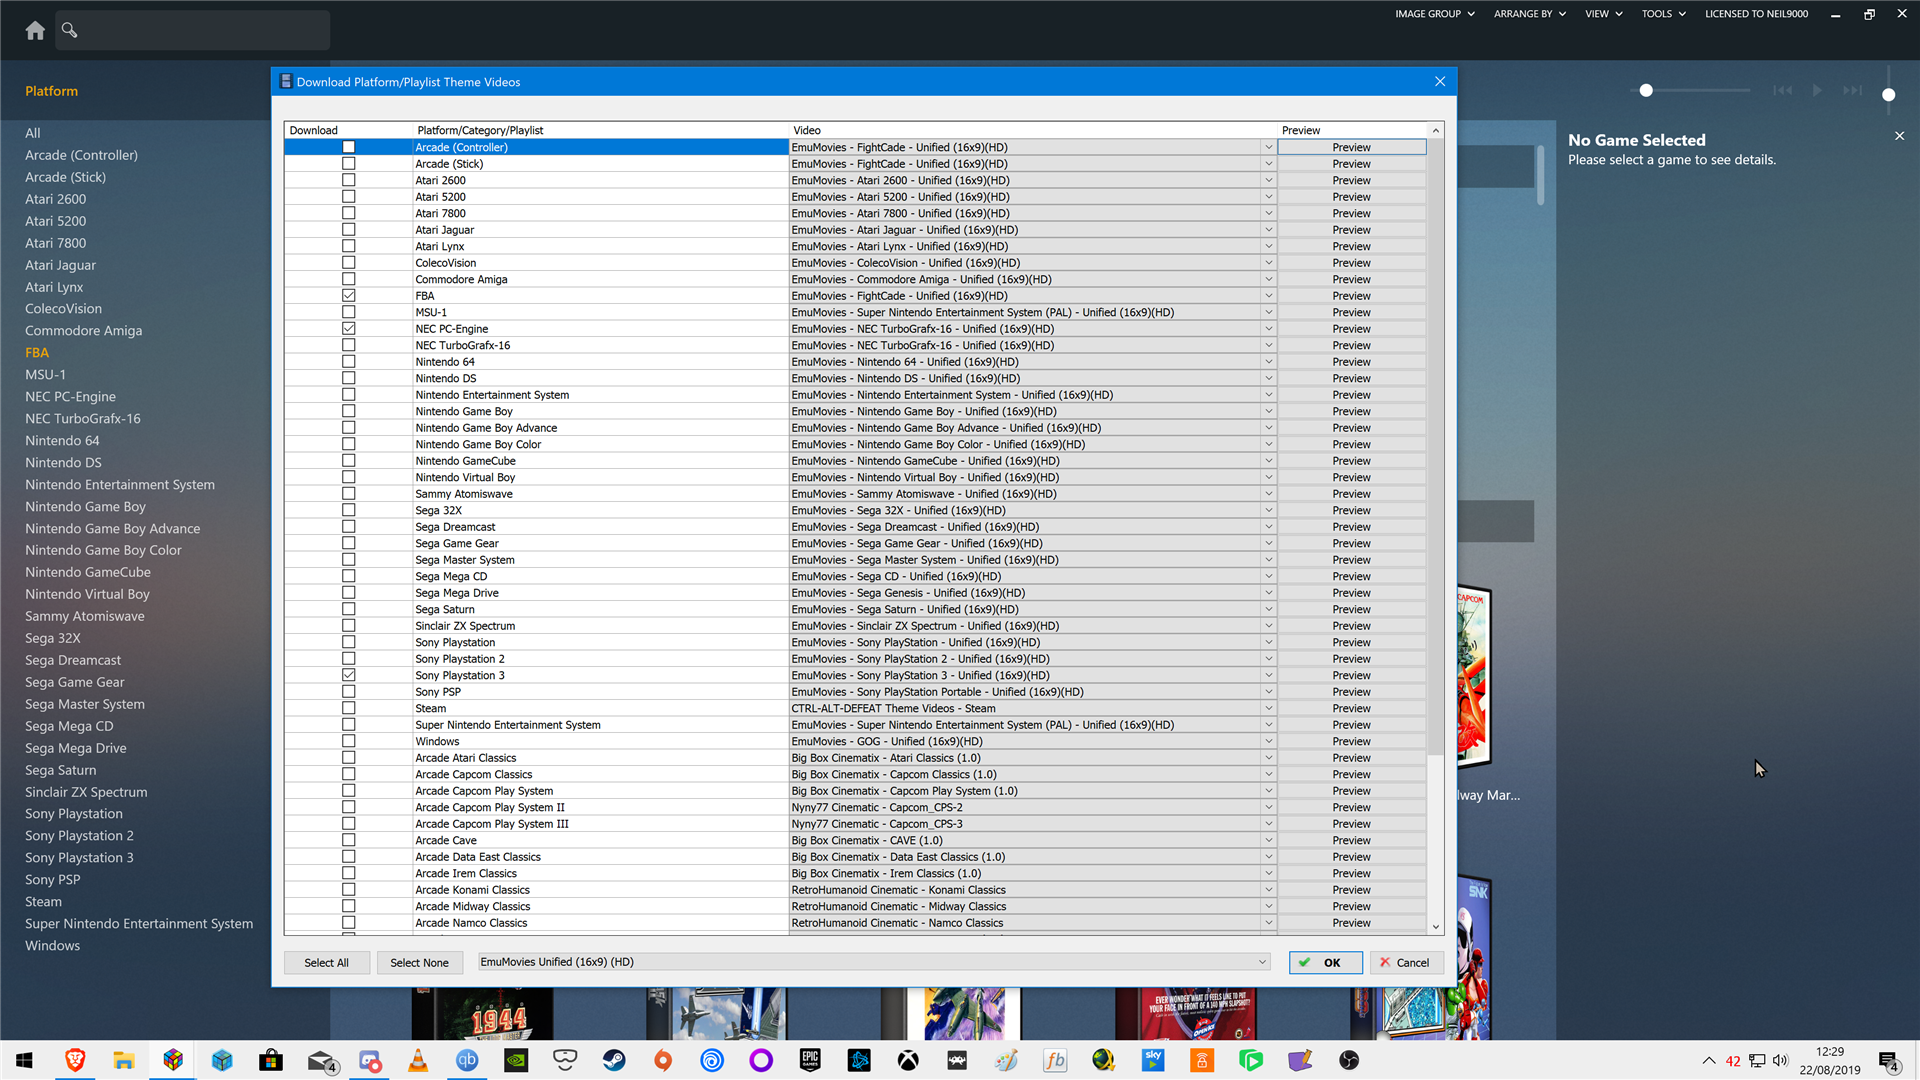Viewport: 1920px width, 1080px height.
Task: Open VIEW menu
Action: pyautogui.click(x=1603, y=14)
